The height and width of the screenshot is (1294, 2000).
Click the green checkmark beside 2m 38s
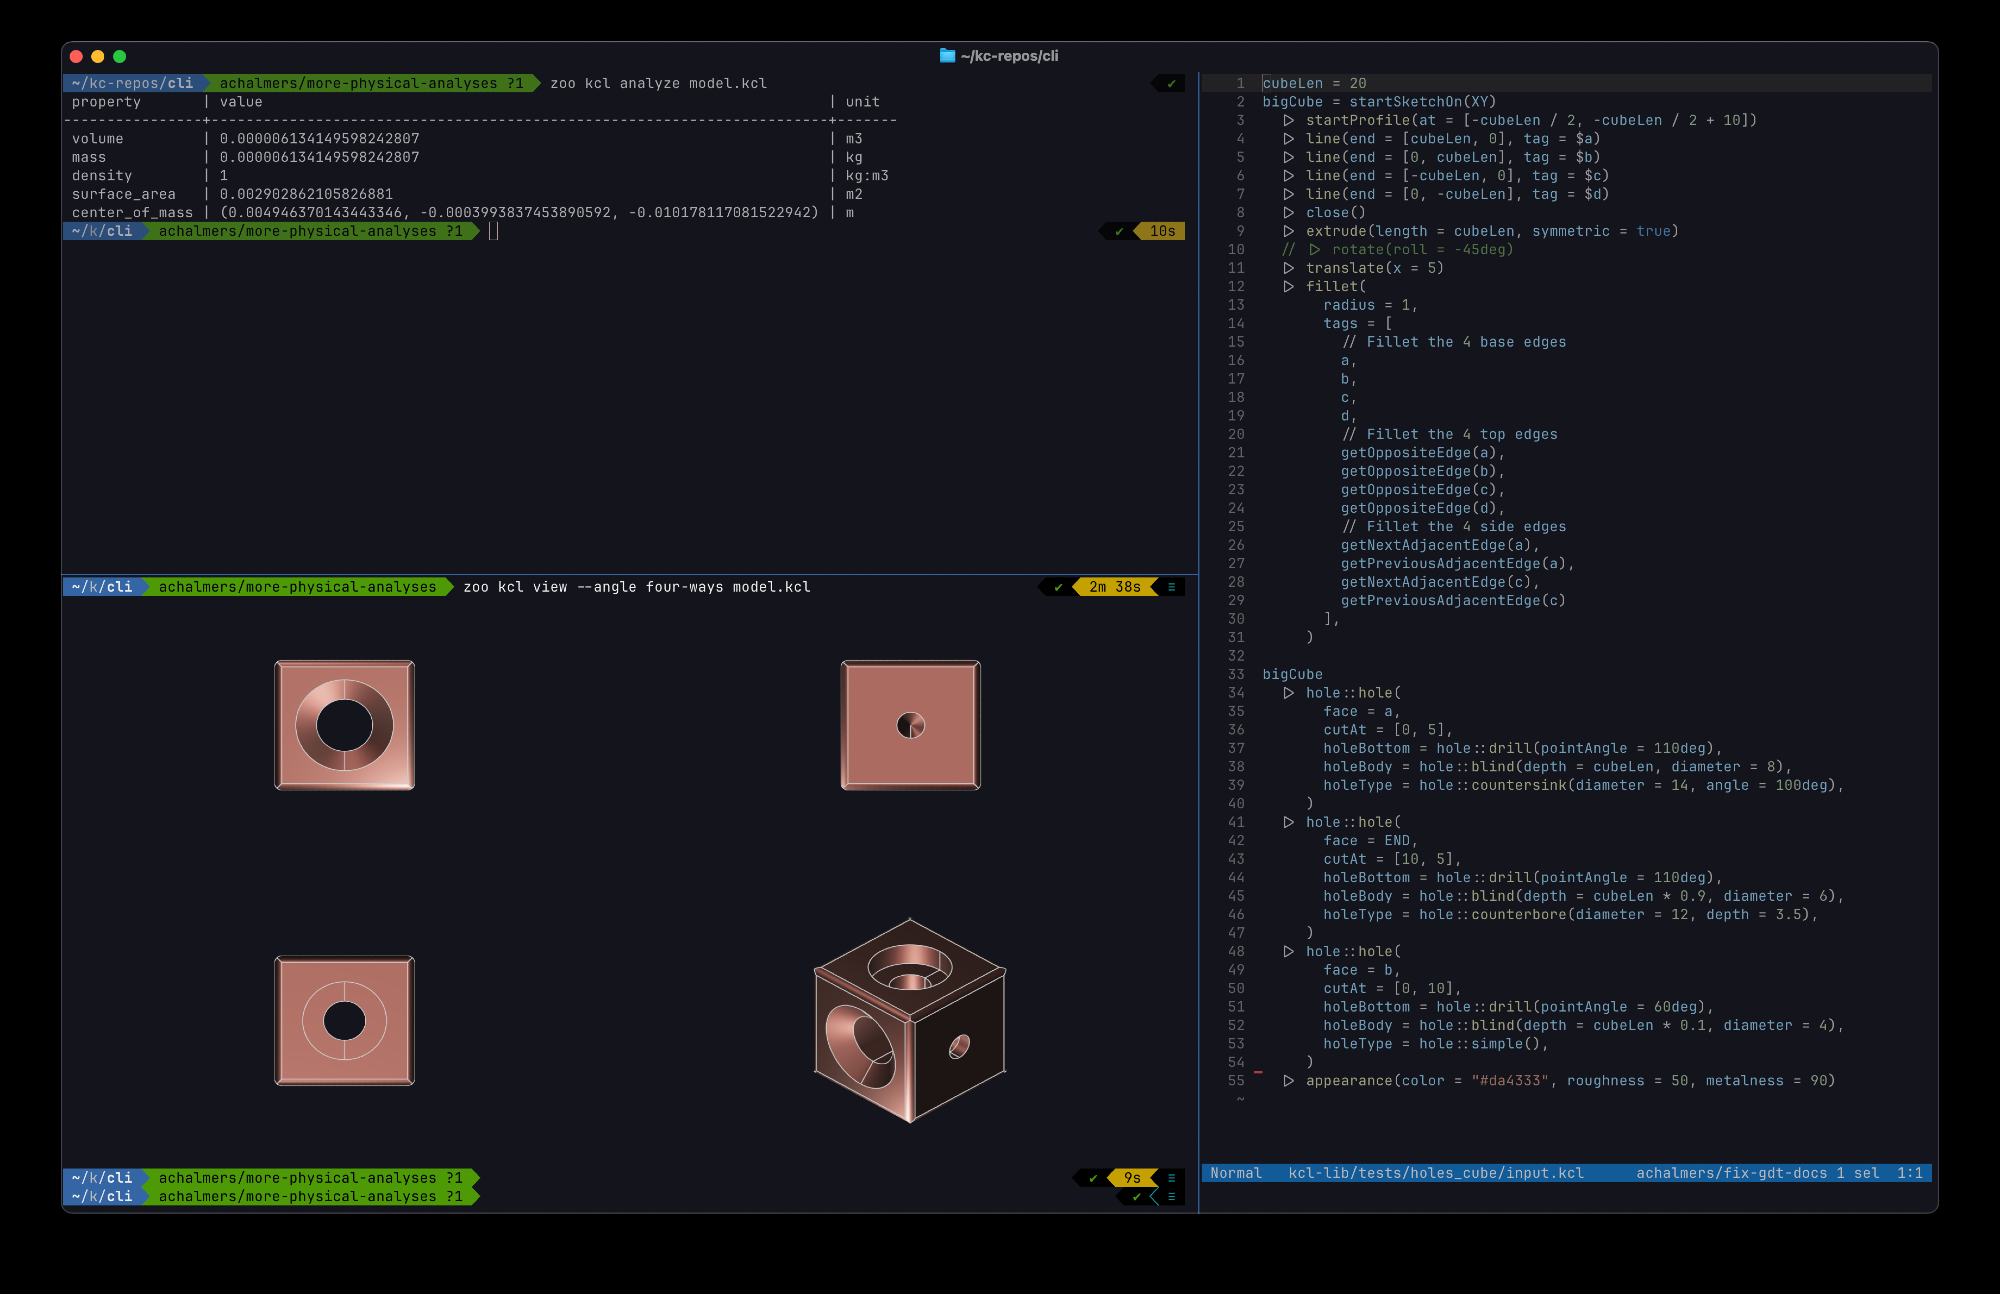click(x=1058, y=587)
